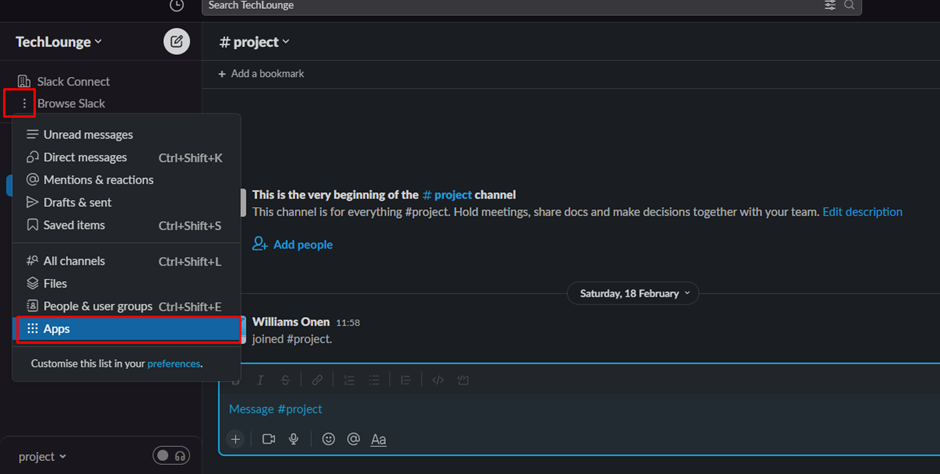The width and height of the screenshot is (940, 474).
Task: Toggle formatting toolbar with Aa icon
Action: click(378, 440)
